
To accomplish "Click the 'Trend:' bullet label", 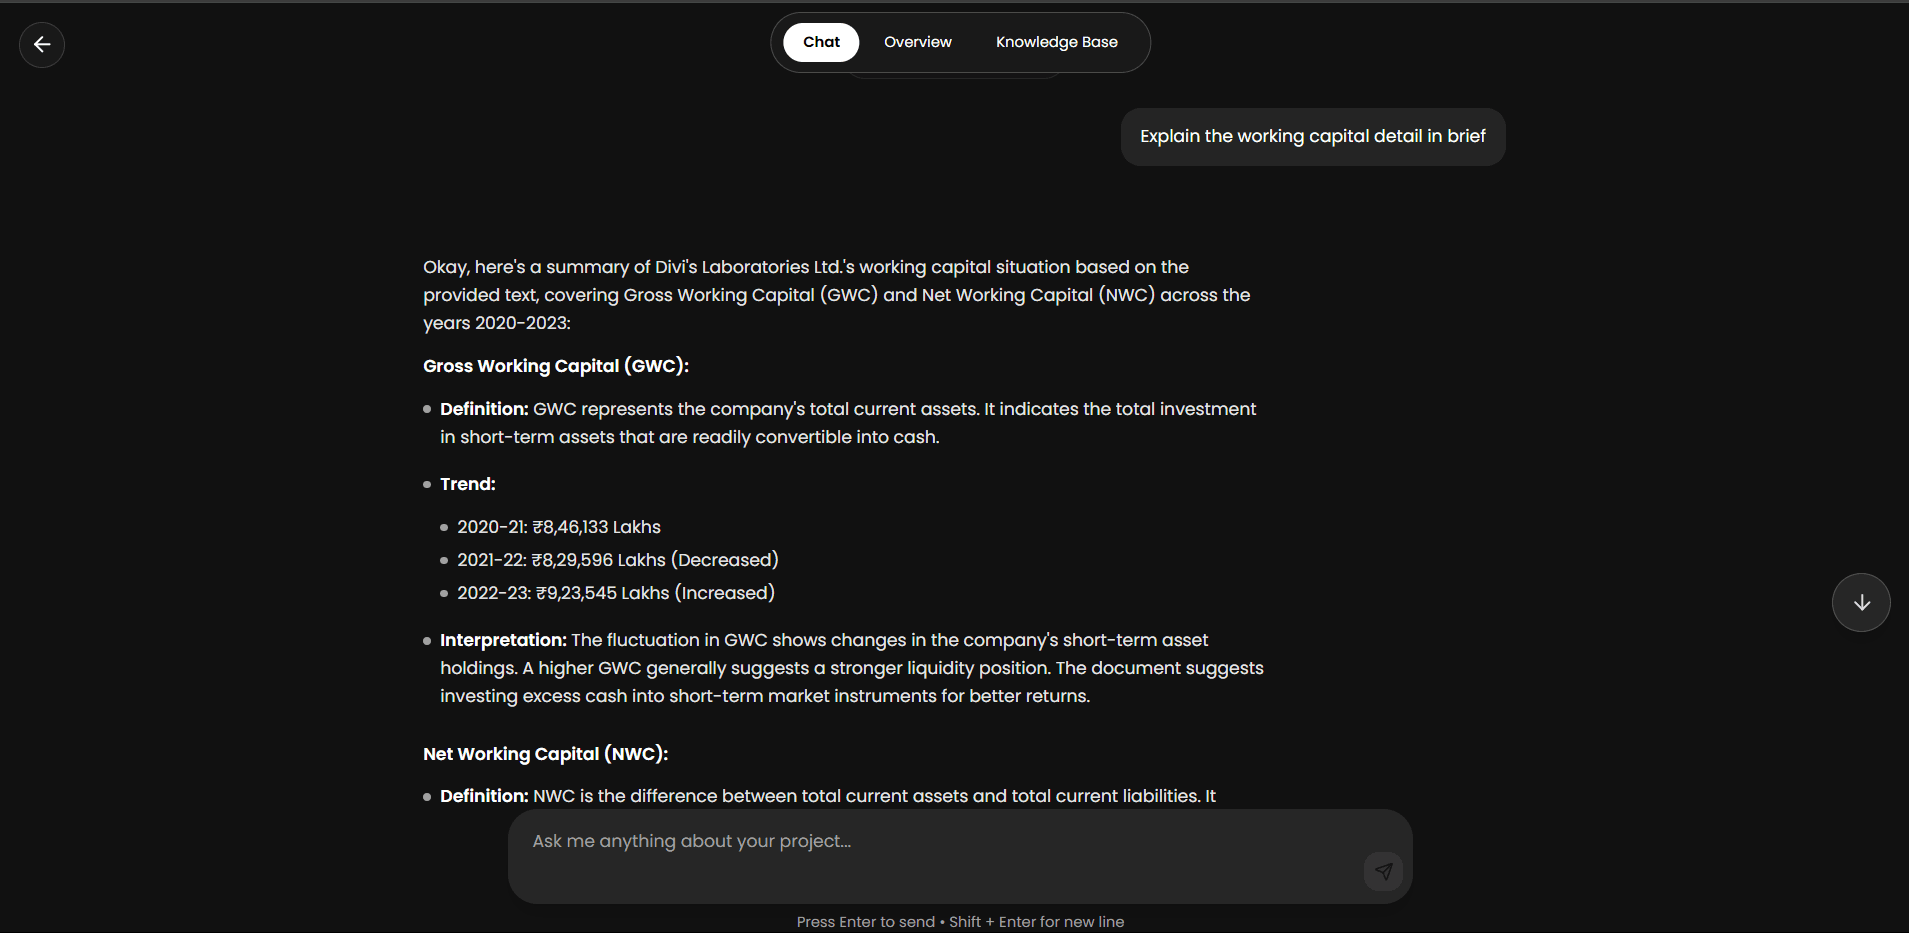I will click(x=467, y=484).
